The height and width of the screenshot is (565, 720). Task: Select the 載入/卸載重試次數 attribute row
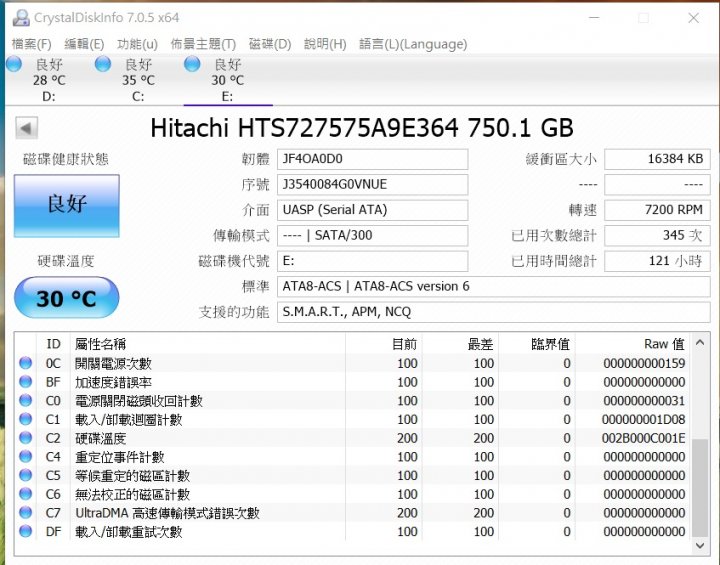click(353, 531)
